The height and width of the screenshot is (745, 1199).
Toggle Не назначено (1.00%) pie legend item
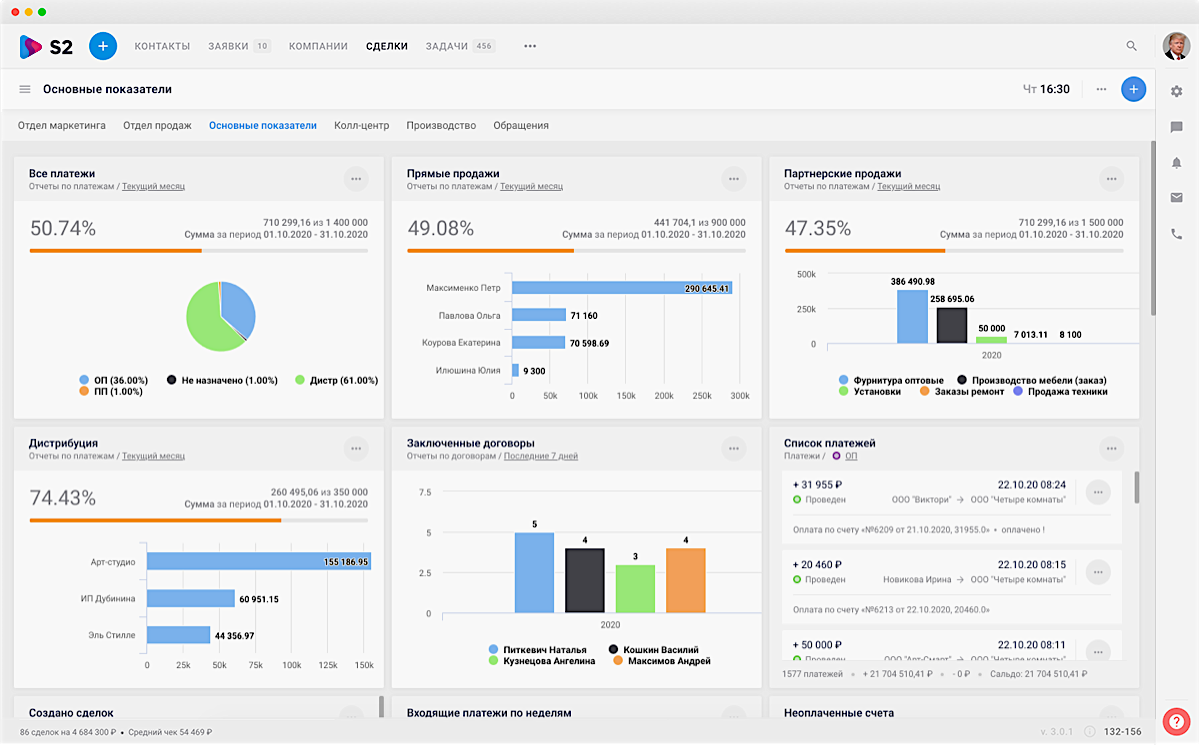[x=223, y=380]
